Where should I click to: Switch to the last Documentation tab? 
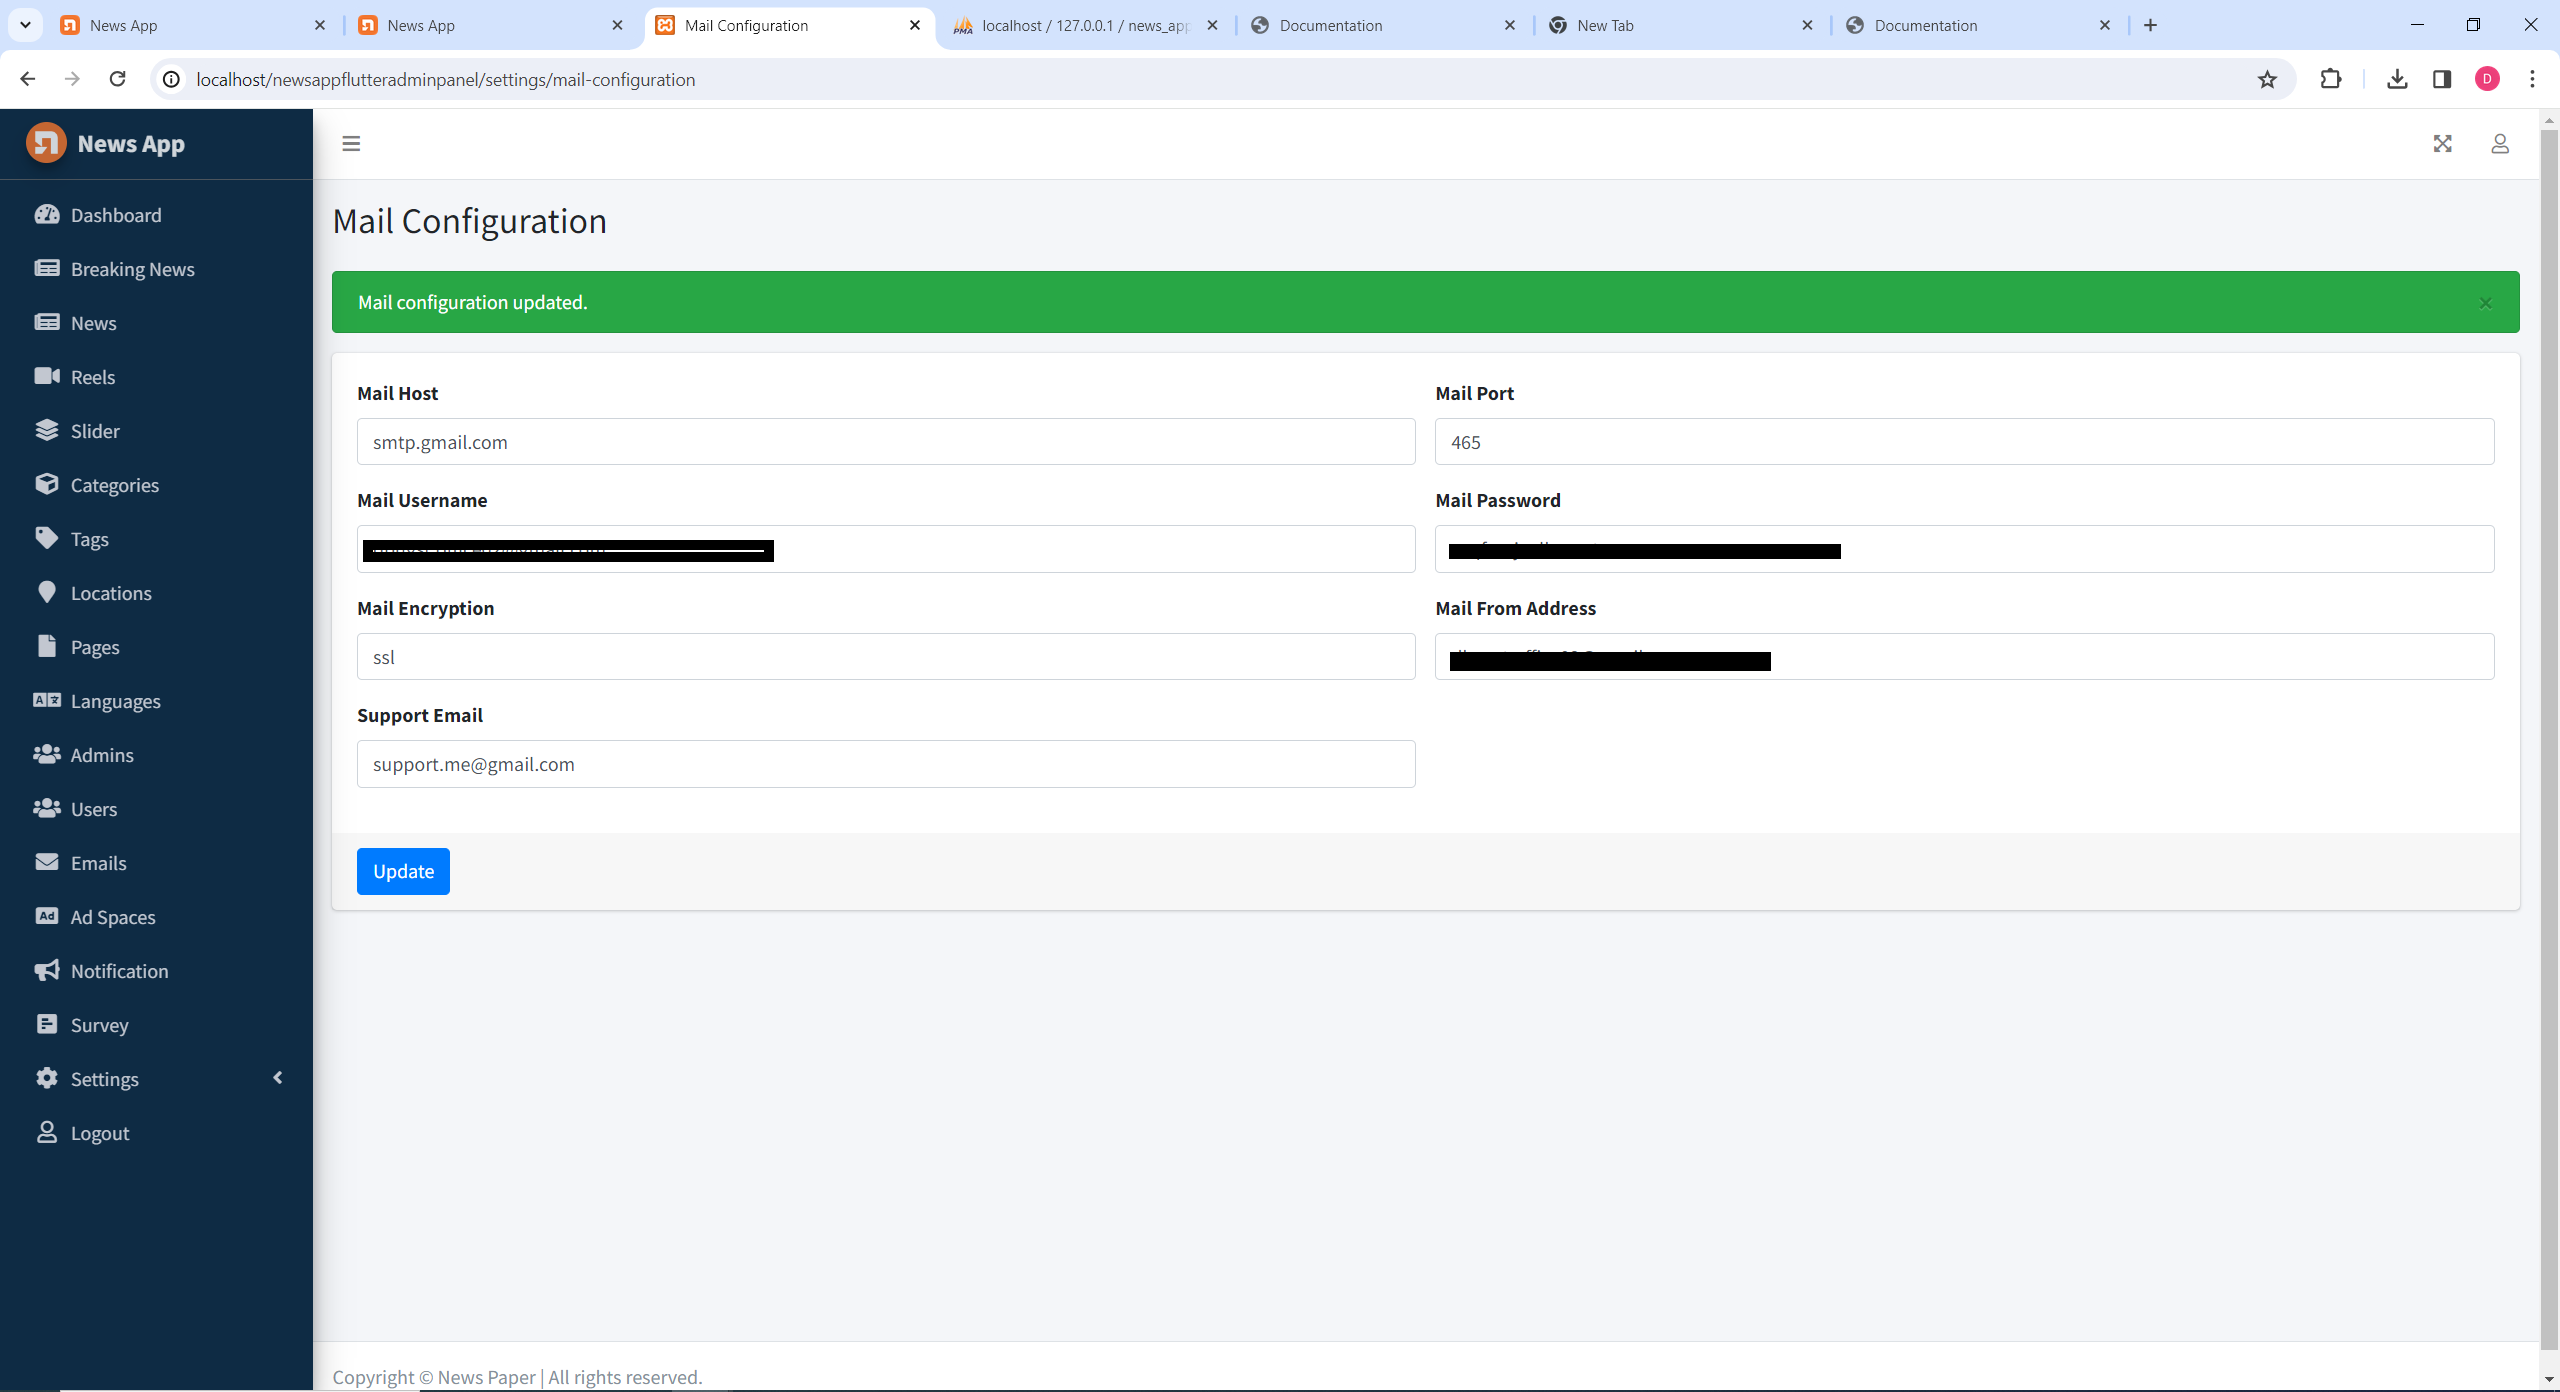tap(1978, 25)
